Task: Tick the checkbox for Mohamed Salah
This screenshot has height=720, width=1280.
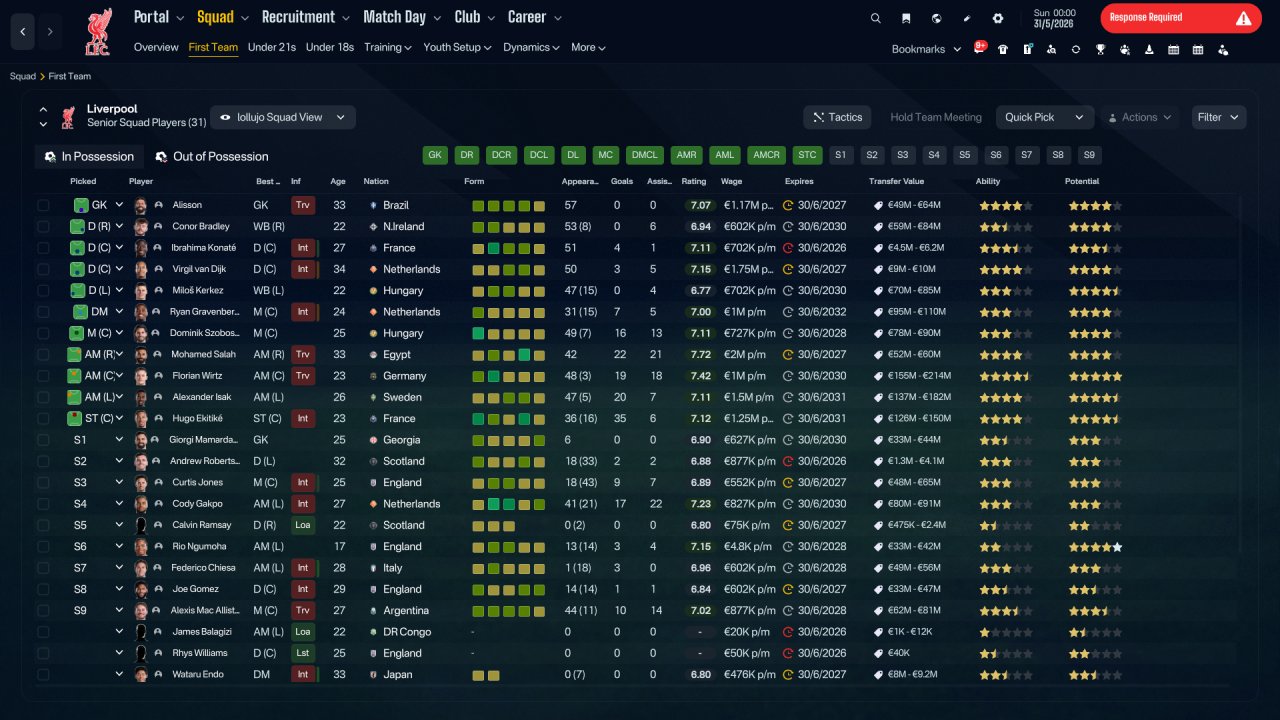Action: click(x=43, y=354)
